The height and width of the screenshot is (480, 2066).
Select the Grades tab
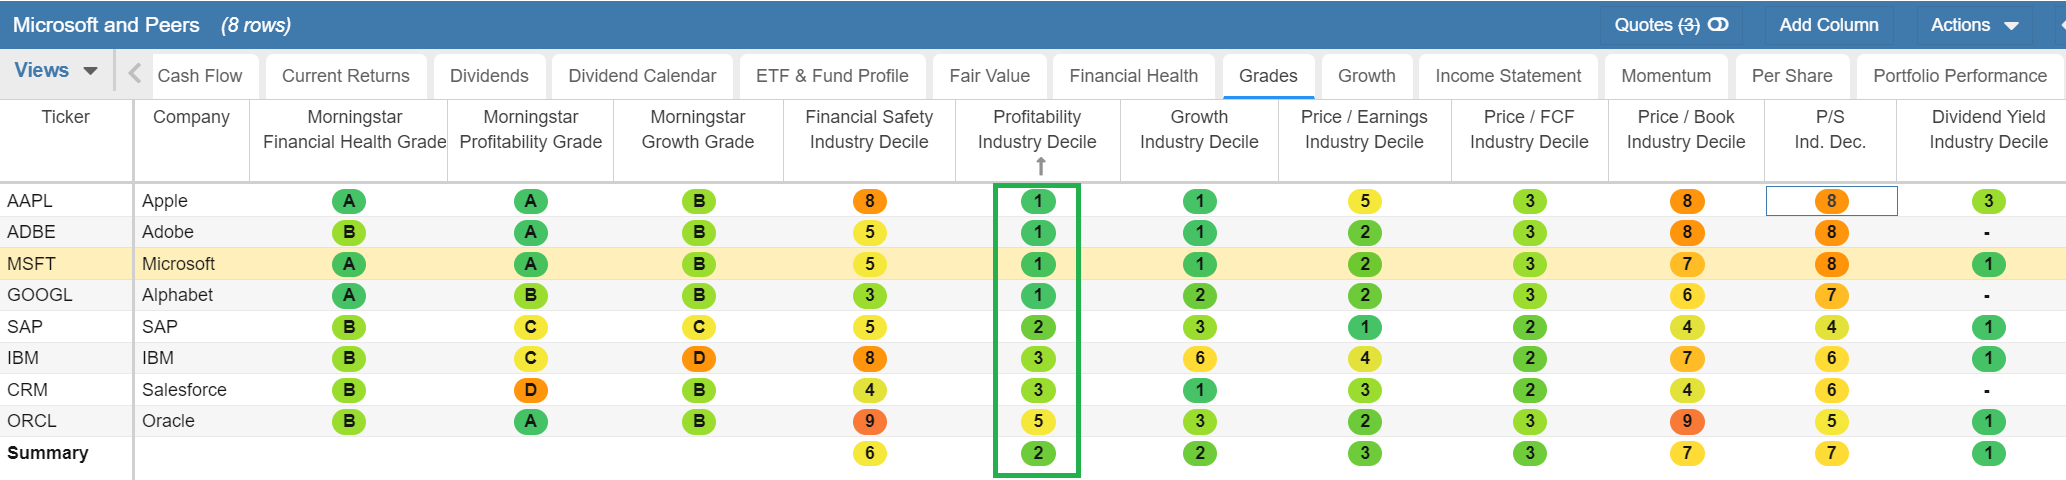(x=1268, y=76)
